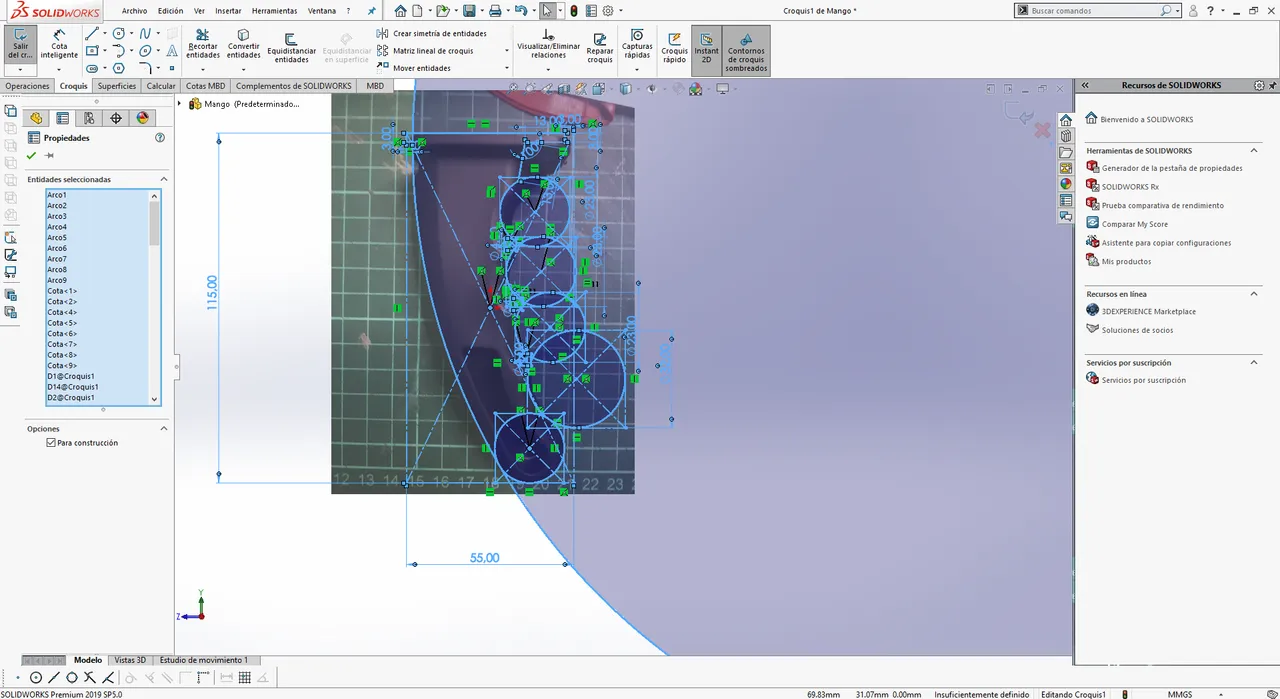This screenshot has width=1280, height=699.
Task: Switch to the Operaciones tab
Action: [27, 86]
